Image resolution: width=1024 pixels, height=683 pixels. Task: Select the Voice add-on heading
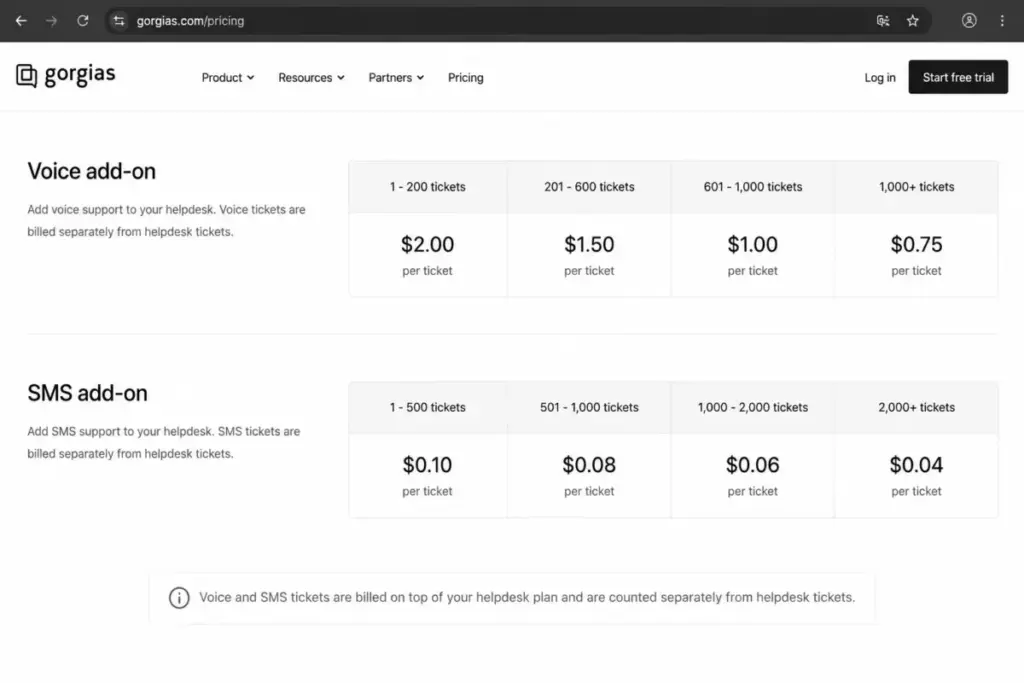coord(91,171)
